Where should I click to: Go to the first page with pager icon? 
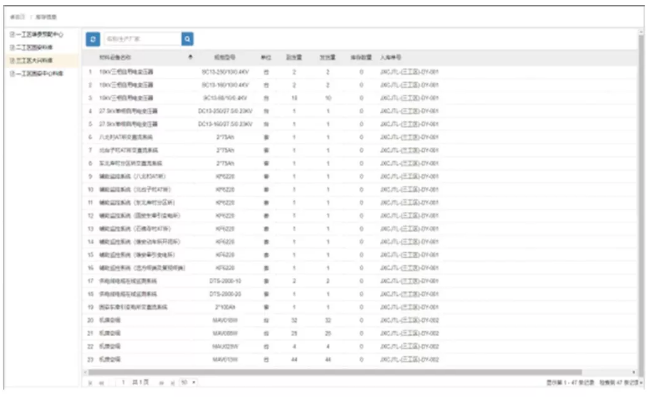90,383
